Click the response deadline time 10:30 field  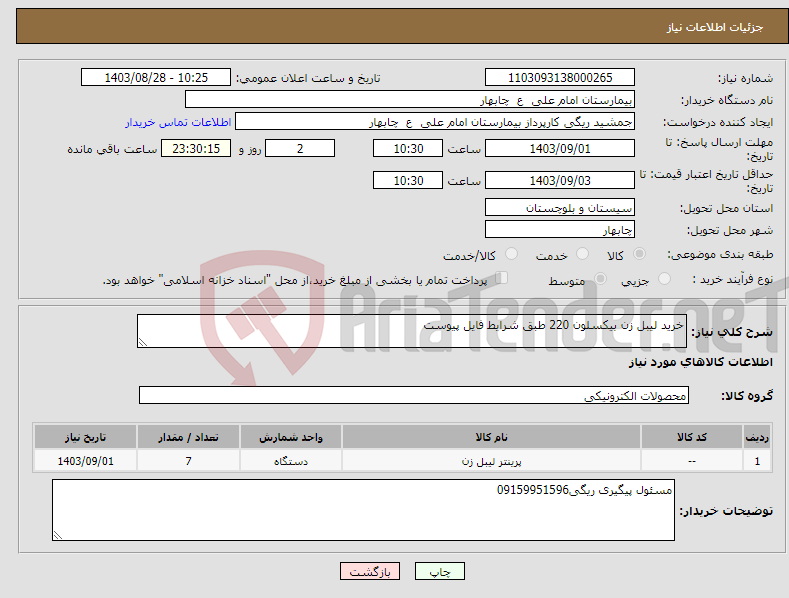coord(408,148)
